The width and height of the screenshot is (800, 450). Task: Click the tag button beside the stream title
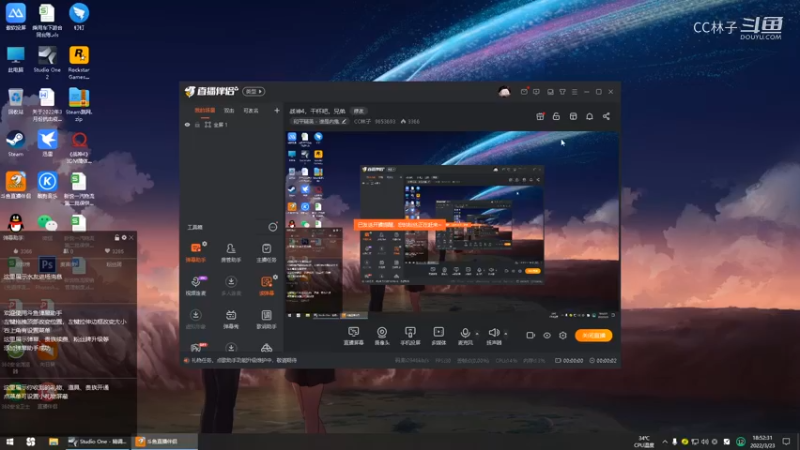click(359, 111)
